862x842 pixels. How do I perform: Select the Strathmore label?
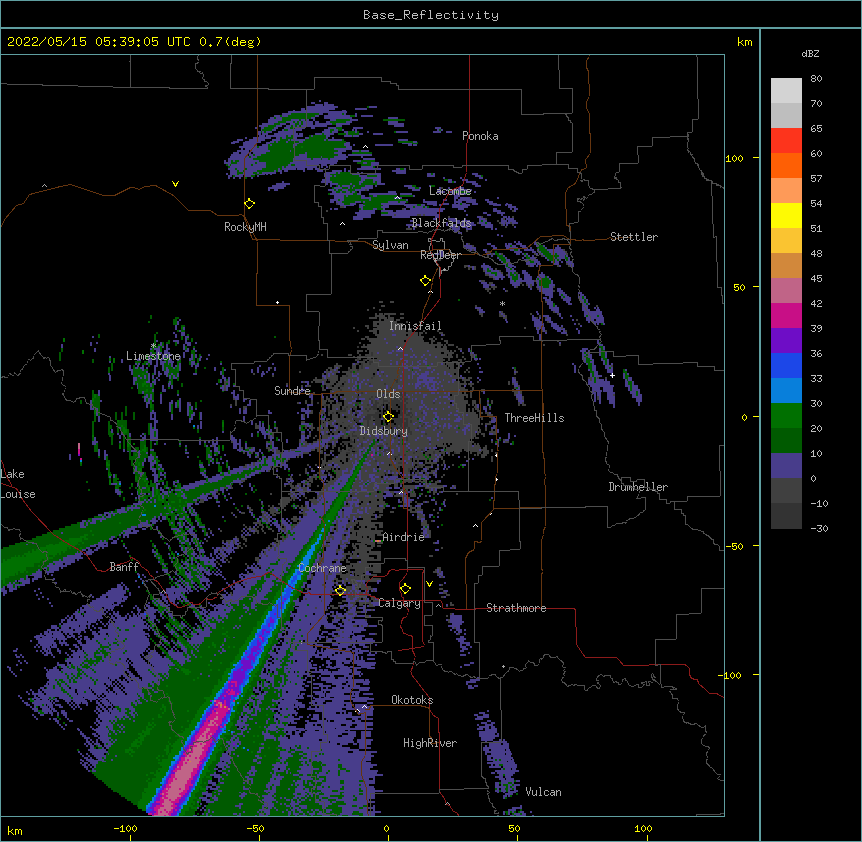(x=516, y=608)
